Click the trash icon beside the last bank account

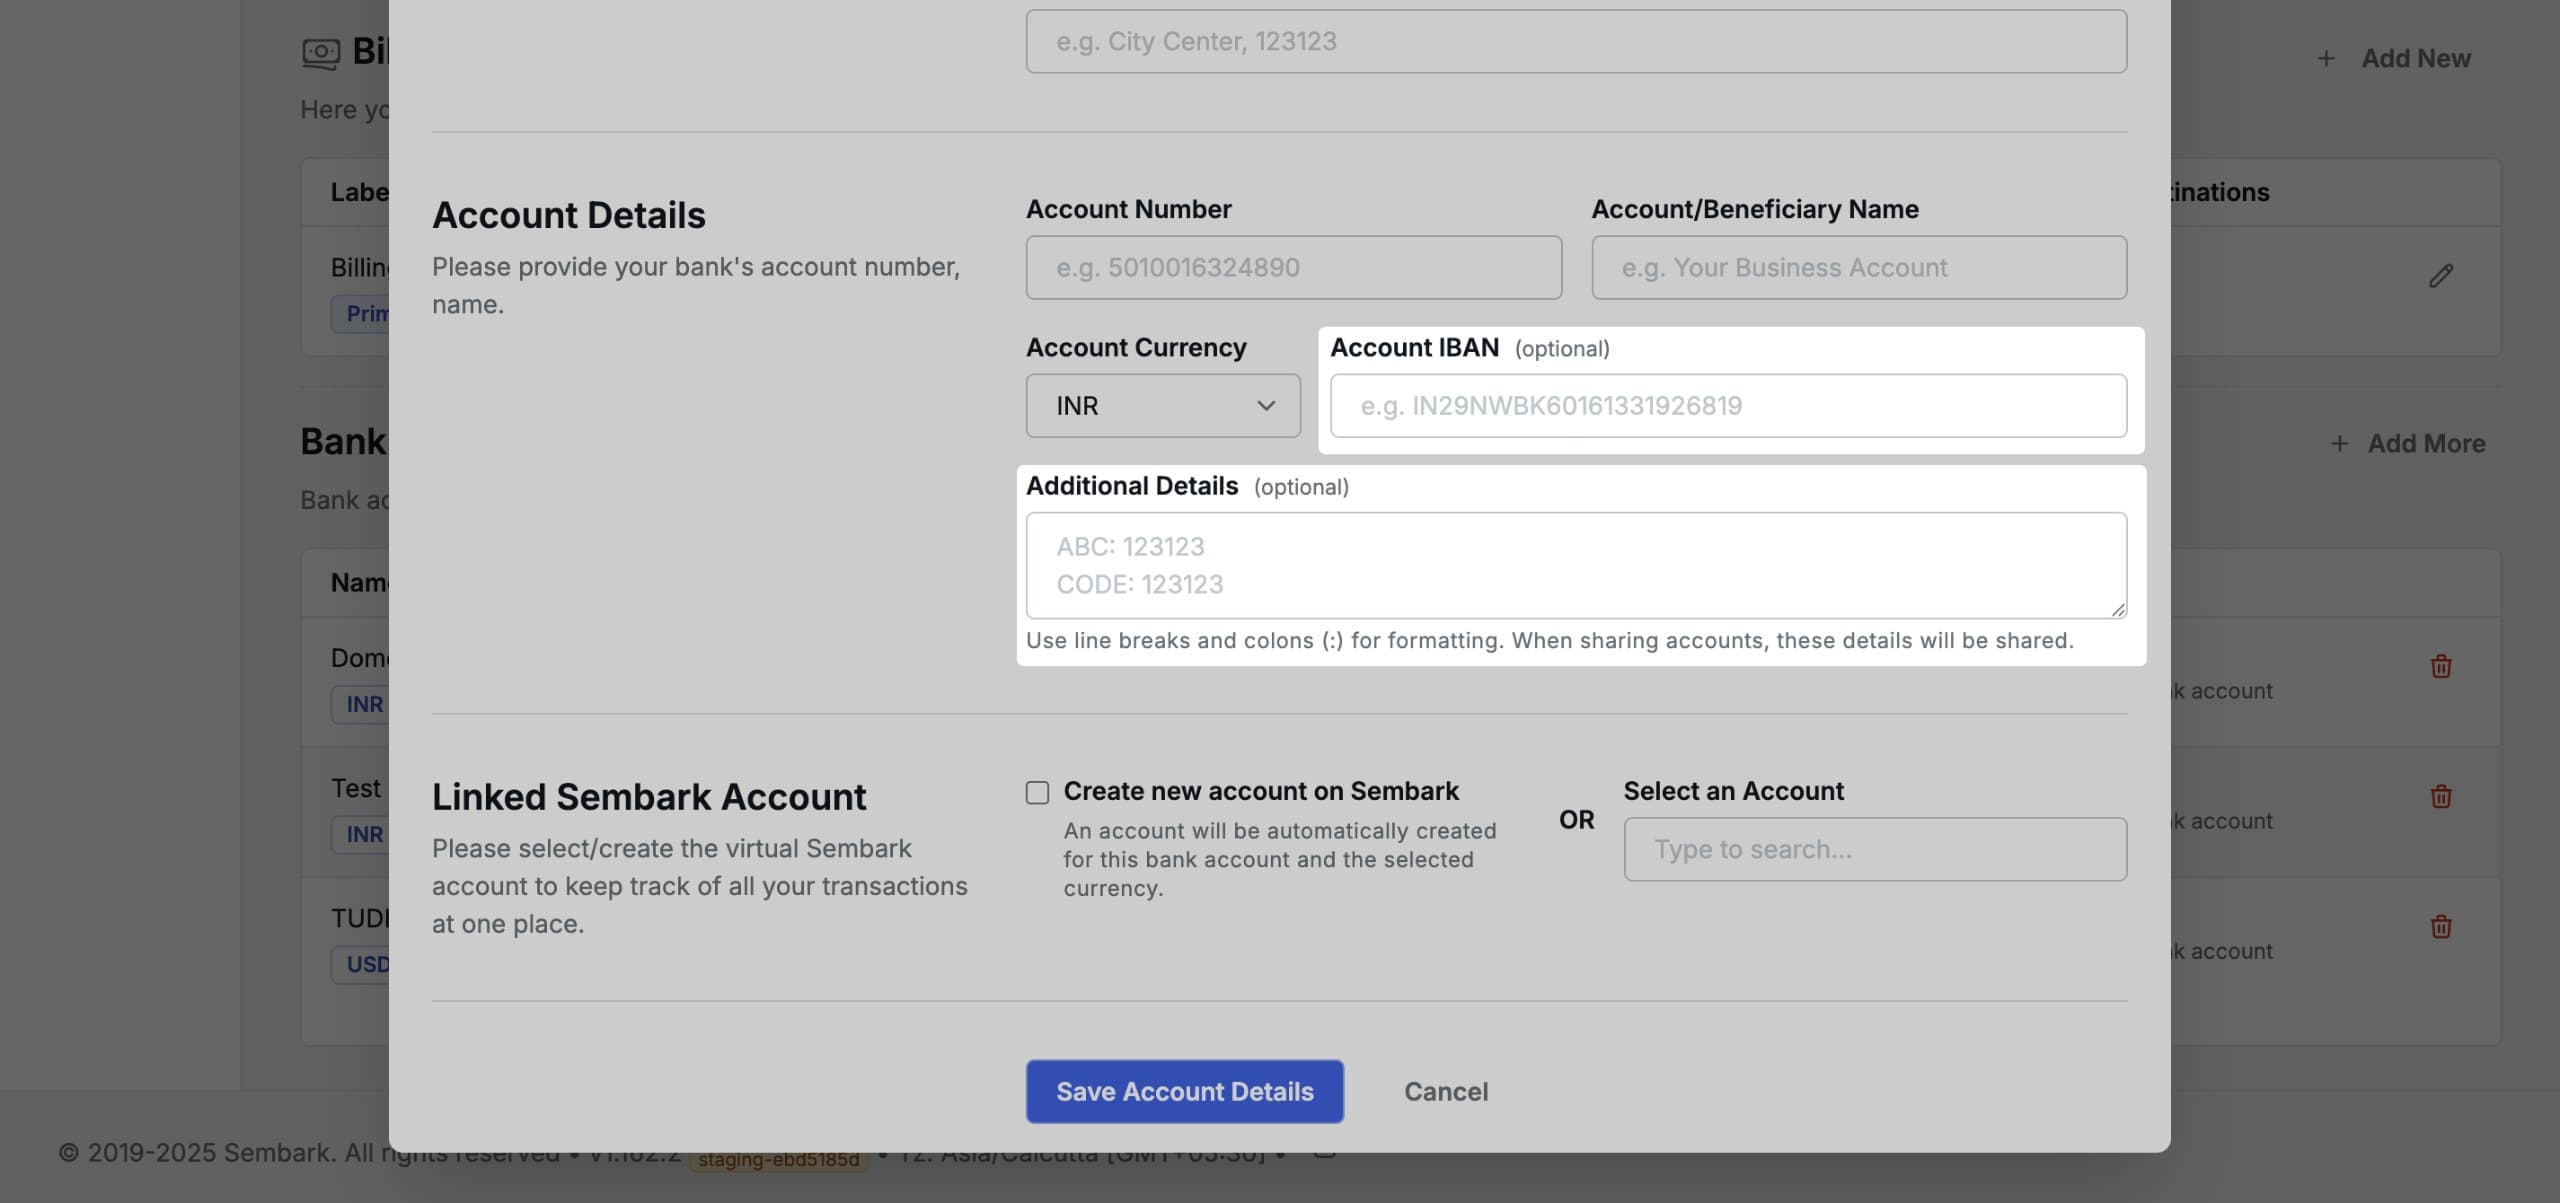click(2440, 927)
